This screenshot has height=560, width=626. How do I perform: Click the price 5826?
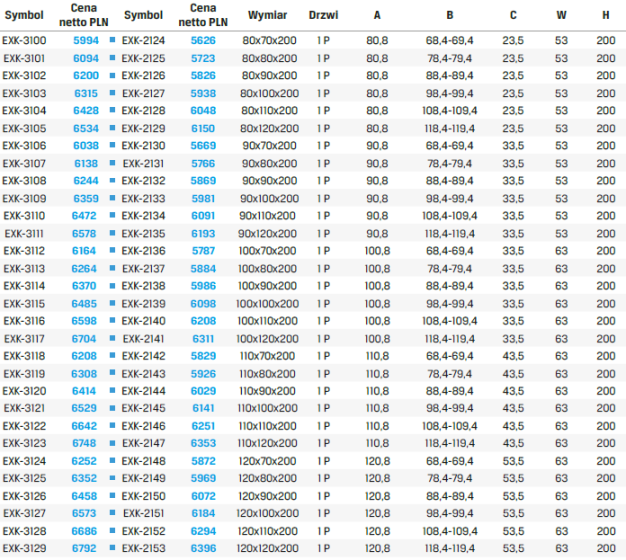[x=203, y=75]
